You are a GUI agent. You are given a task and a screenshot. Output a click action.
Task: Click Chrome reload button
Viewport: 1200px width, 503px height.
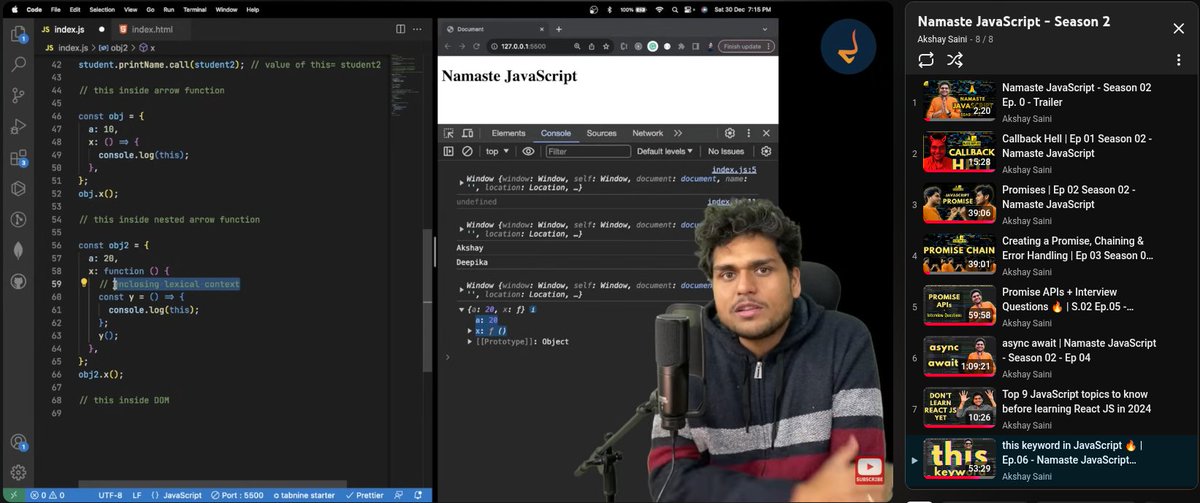[x=476, y=46]
